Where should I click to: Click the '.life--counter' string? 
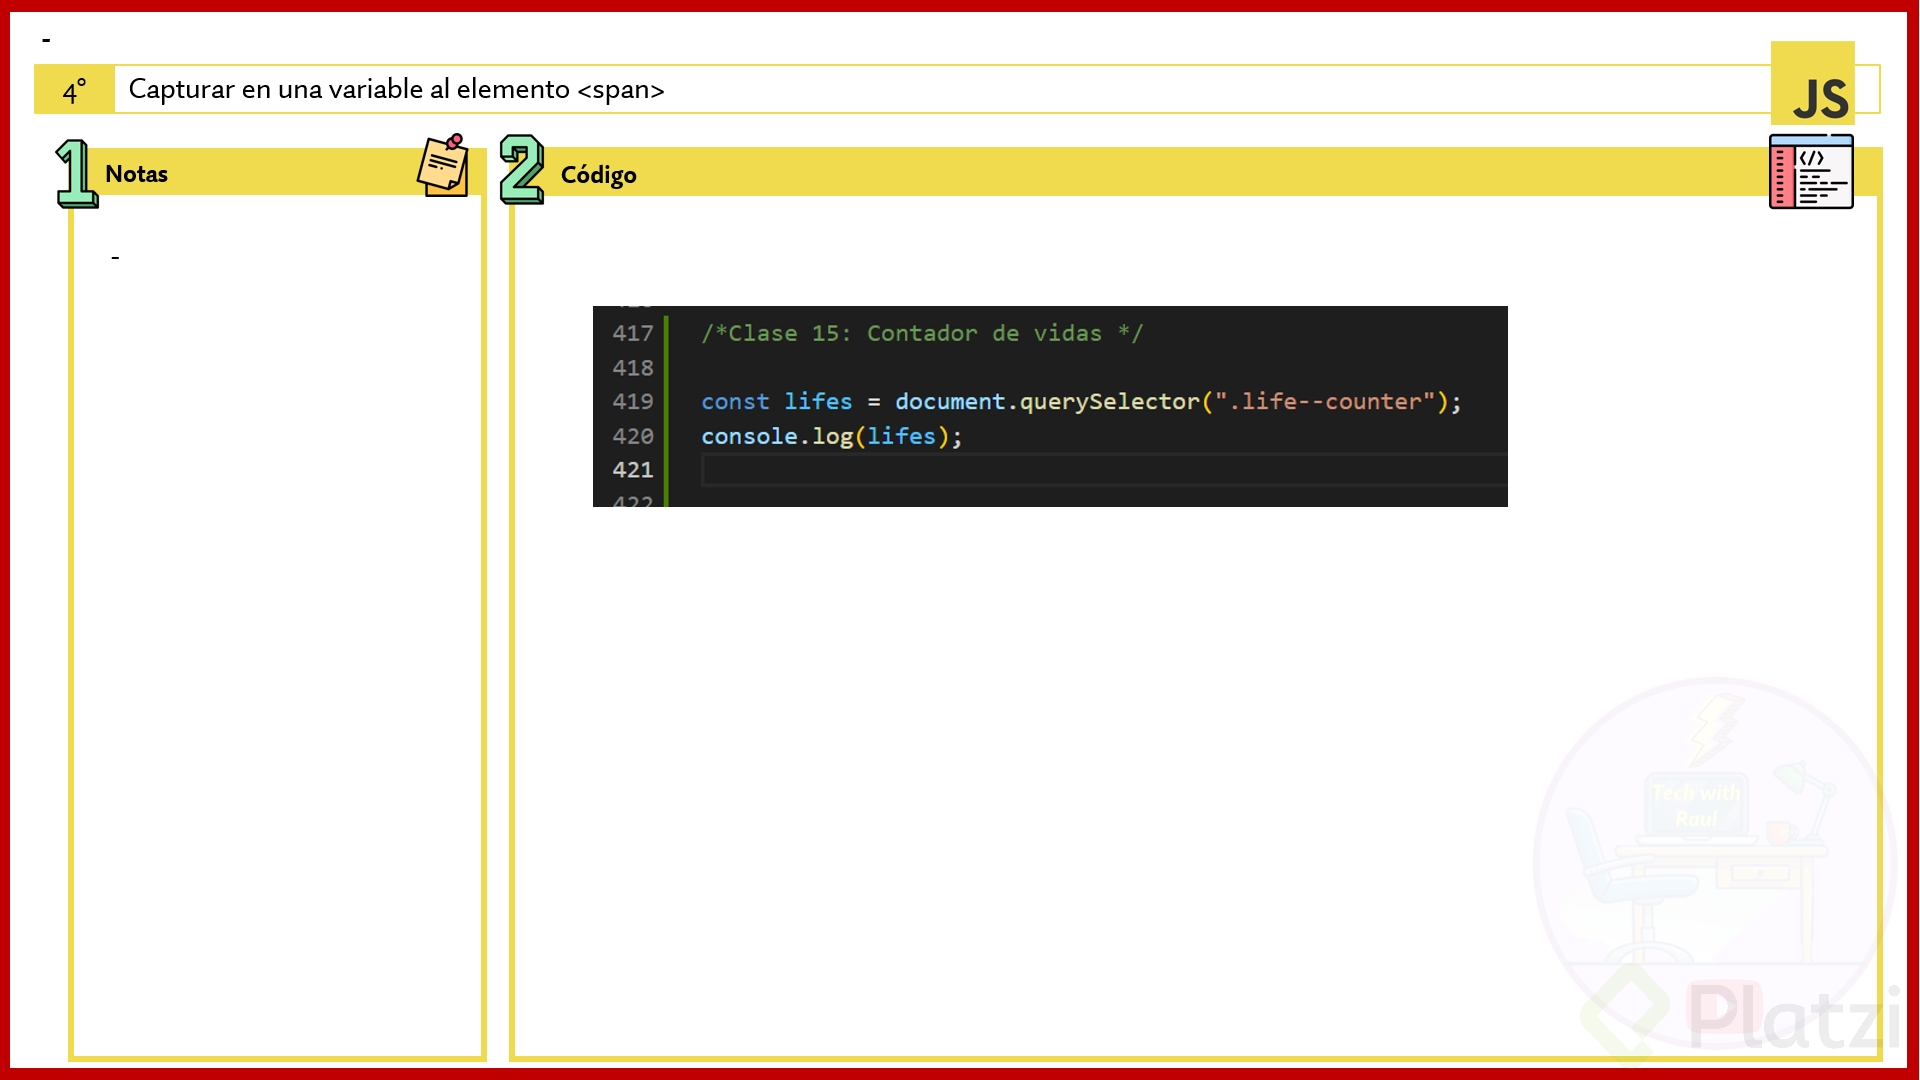(1324, 401)
